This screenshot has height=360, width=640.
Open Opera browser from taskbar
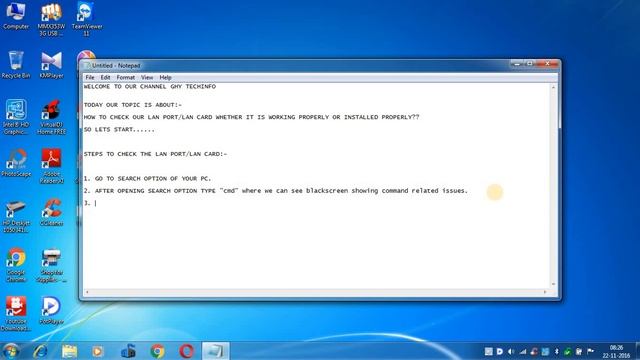pos(187,351)
